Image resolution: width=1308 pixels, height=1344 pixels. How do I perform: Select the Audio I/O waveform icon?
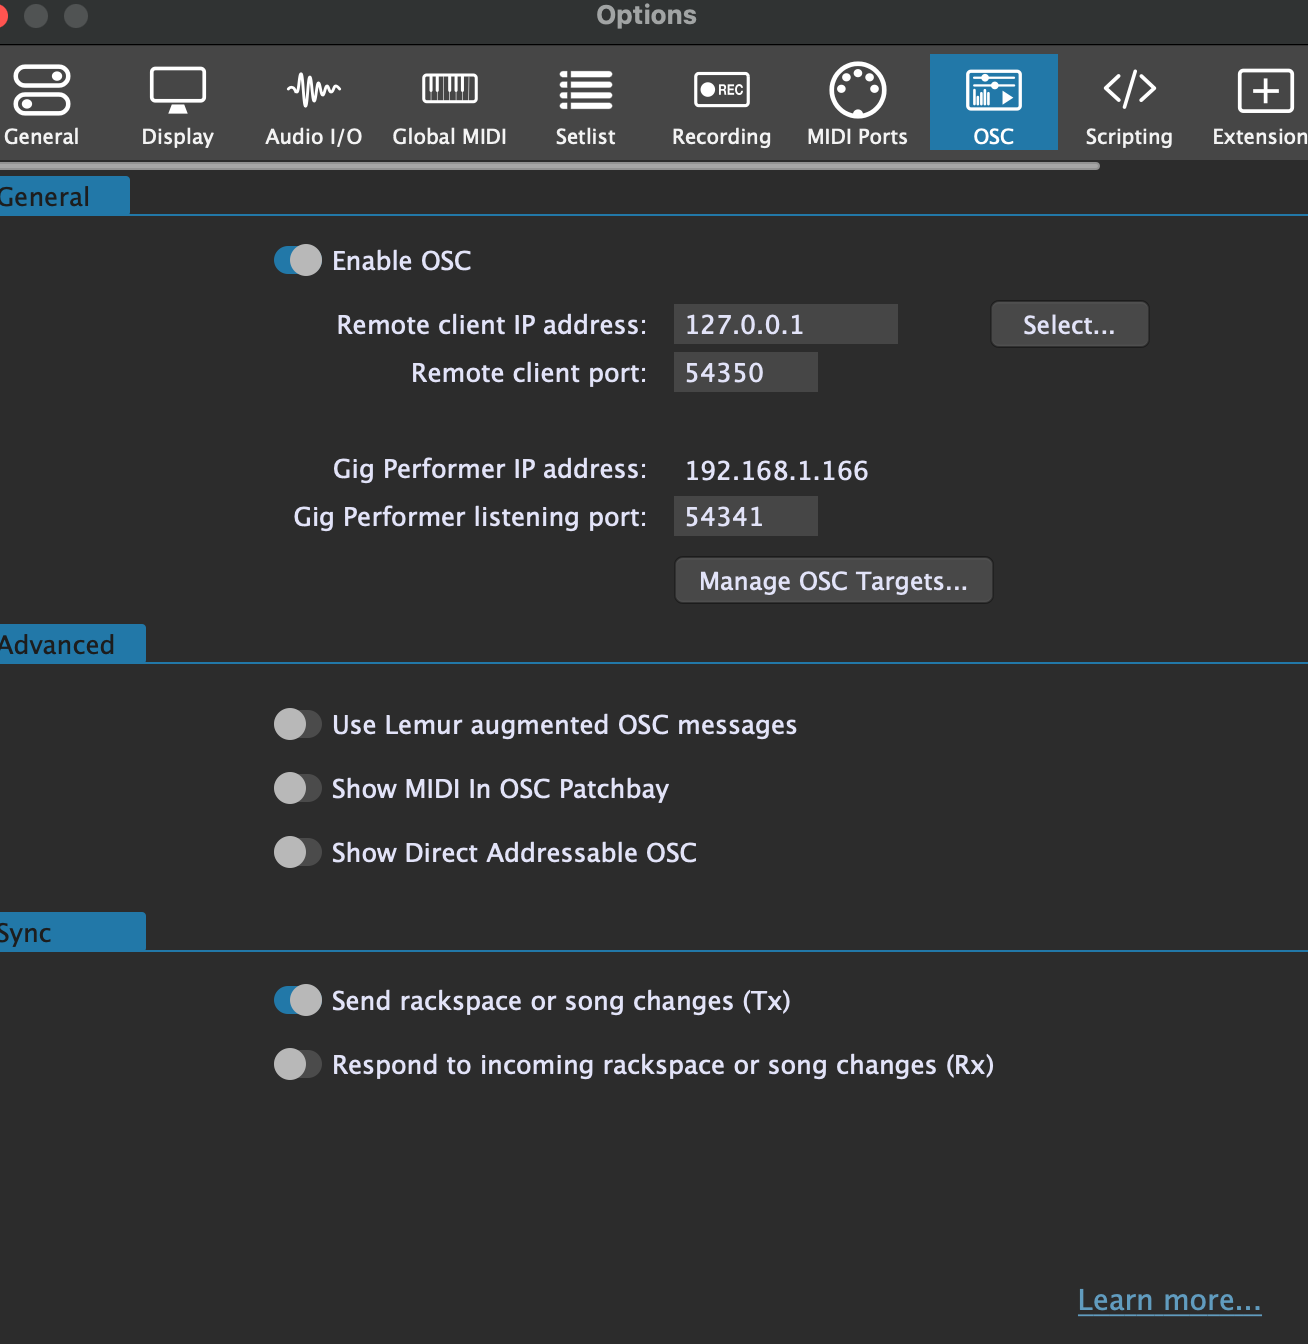point(313,92)
